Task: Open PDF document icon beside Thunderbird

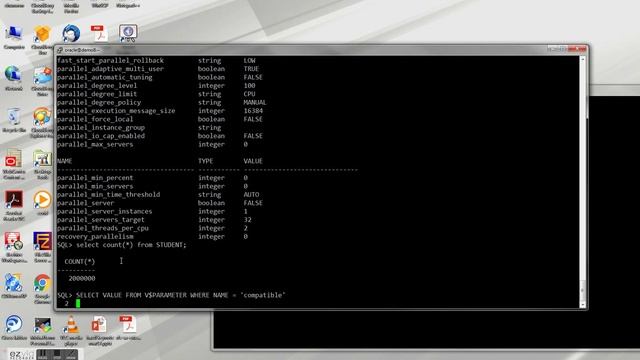Action: (99, 33)
